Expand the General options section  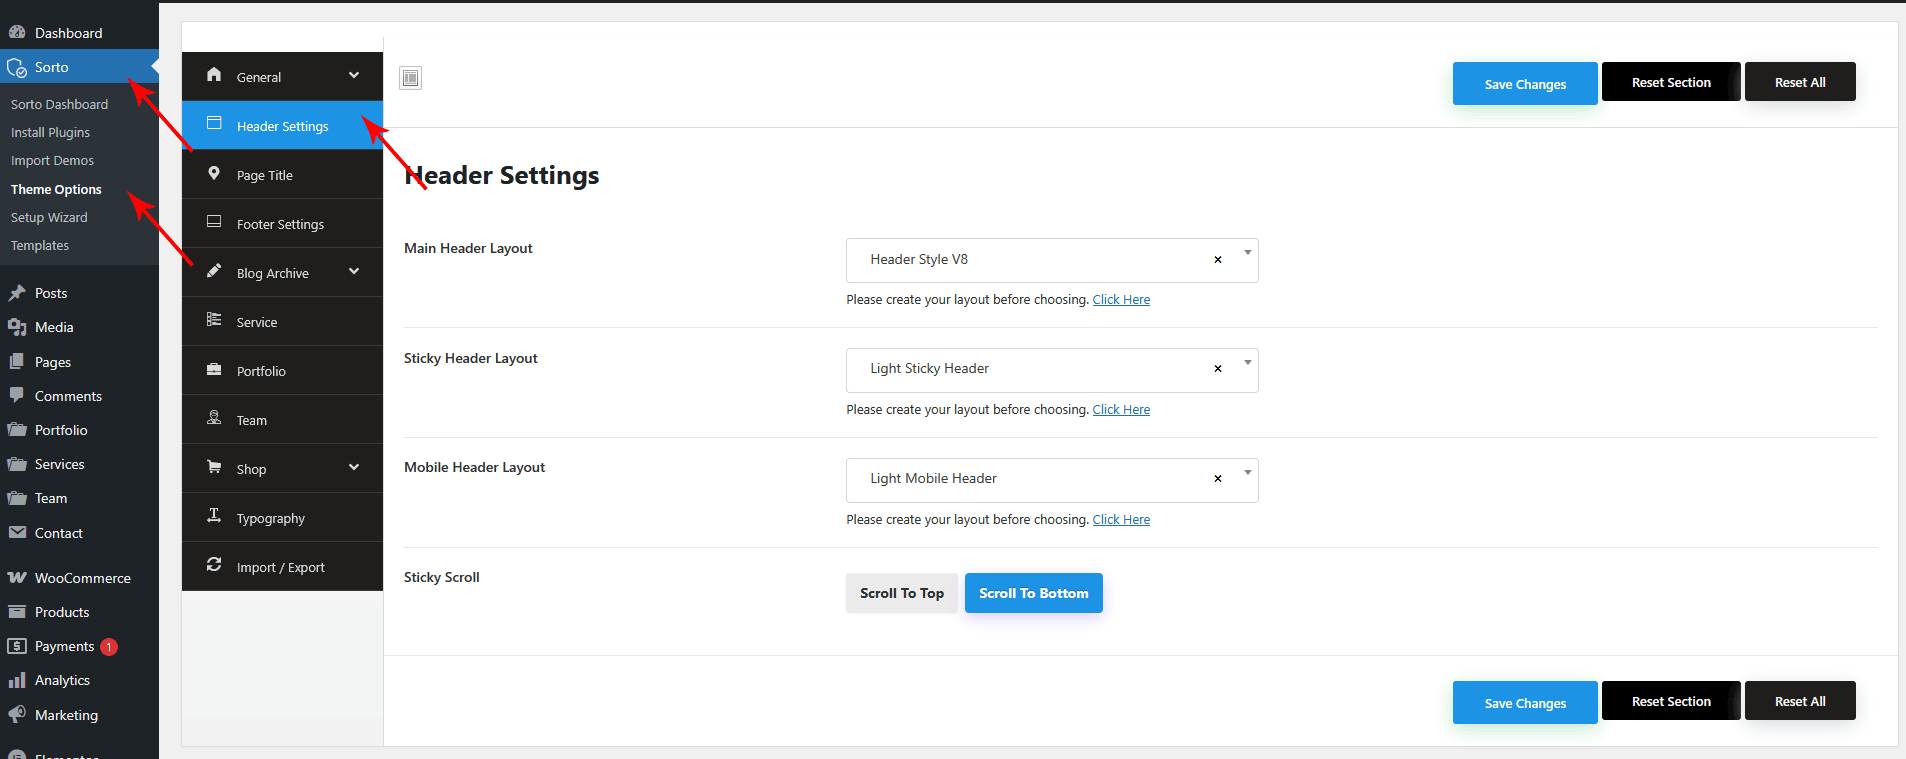tap(354, 76)
